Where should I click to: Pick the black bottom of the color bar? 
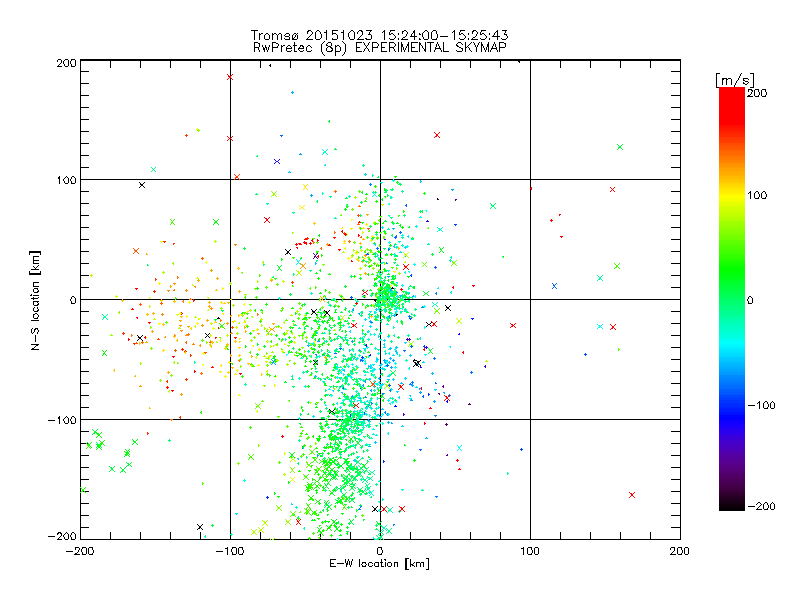pyautogui.click(x=732, y=503)
